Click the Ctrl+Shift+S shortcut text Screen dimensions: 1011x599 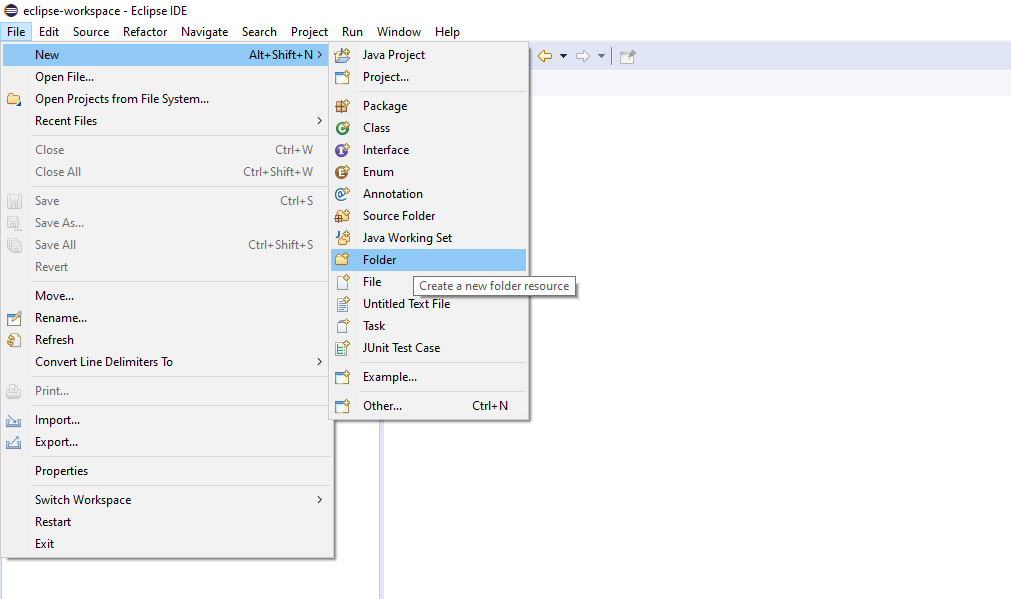(x=280, y=245)
